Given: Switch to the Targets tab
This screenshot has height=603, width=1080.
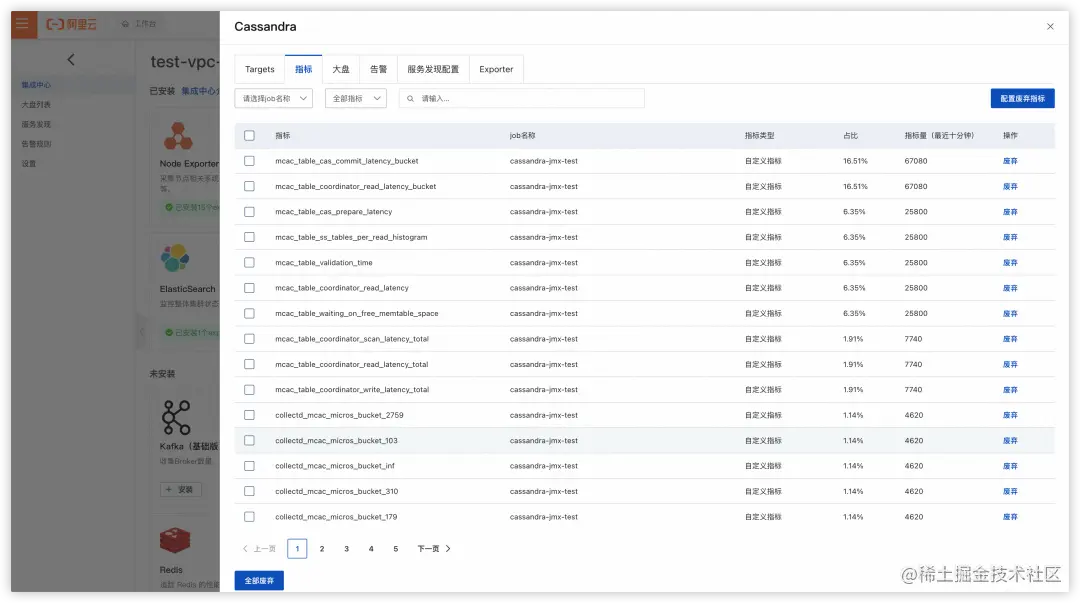Looking at the screenshot, I should click(260, 69).
